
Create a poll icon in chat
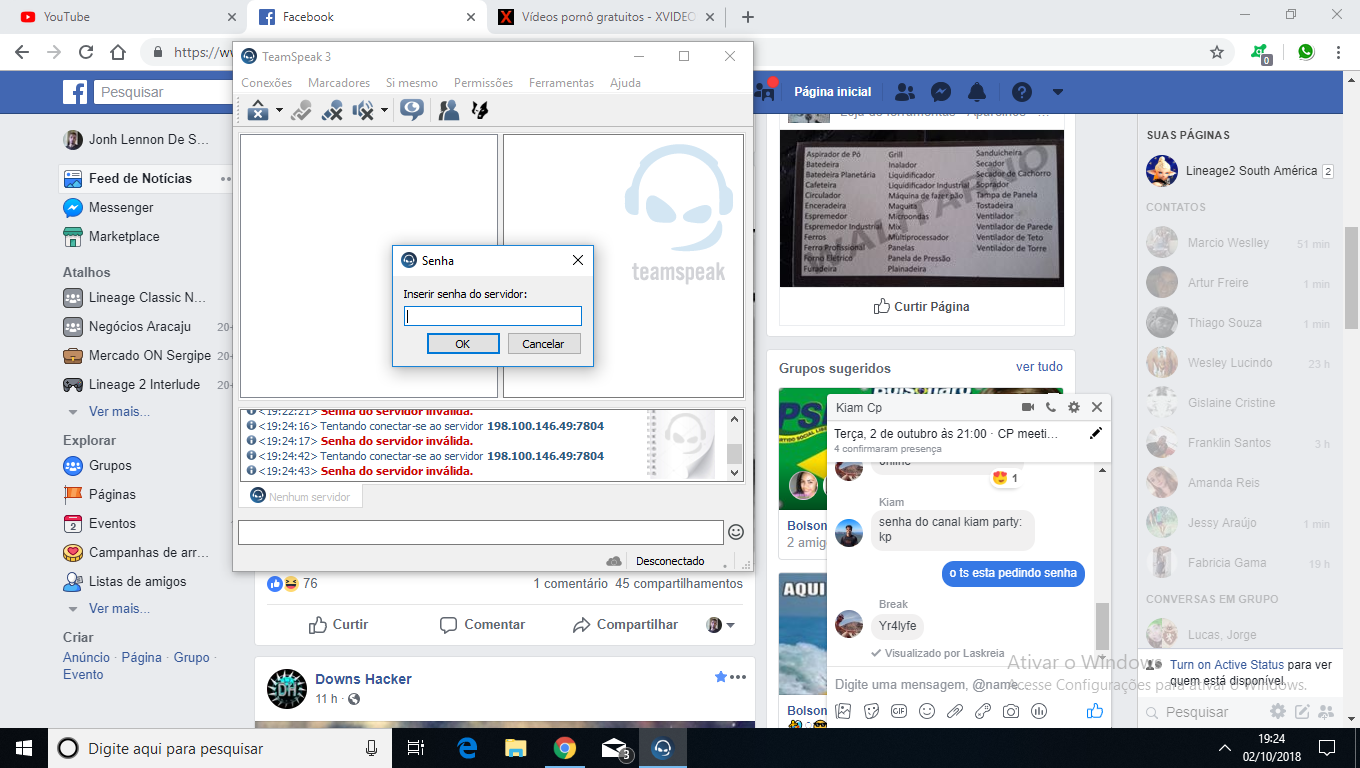point(1039,711)
